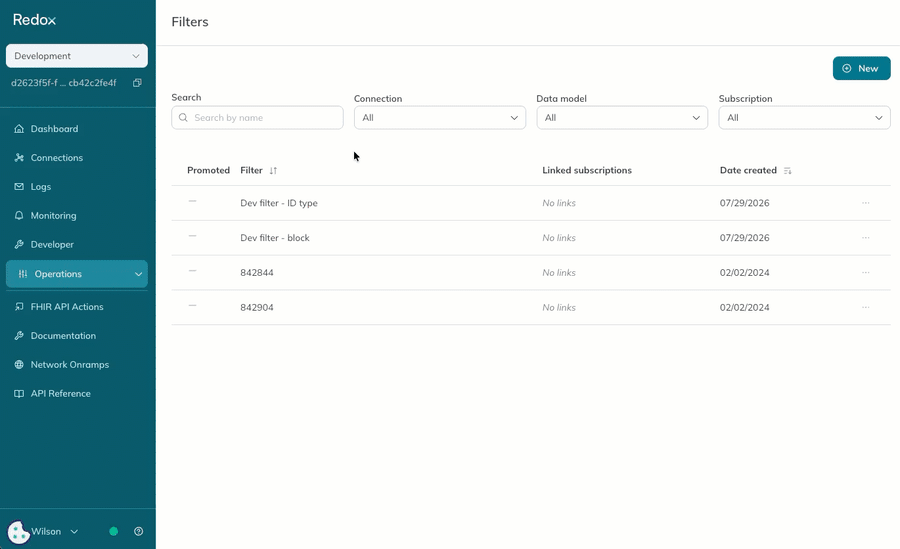This screenshot has width=900, height=549.
Task: Go to Monitoring
Action: click(x=53, y=215)
